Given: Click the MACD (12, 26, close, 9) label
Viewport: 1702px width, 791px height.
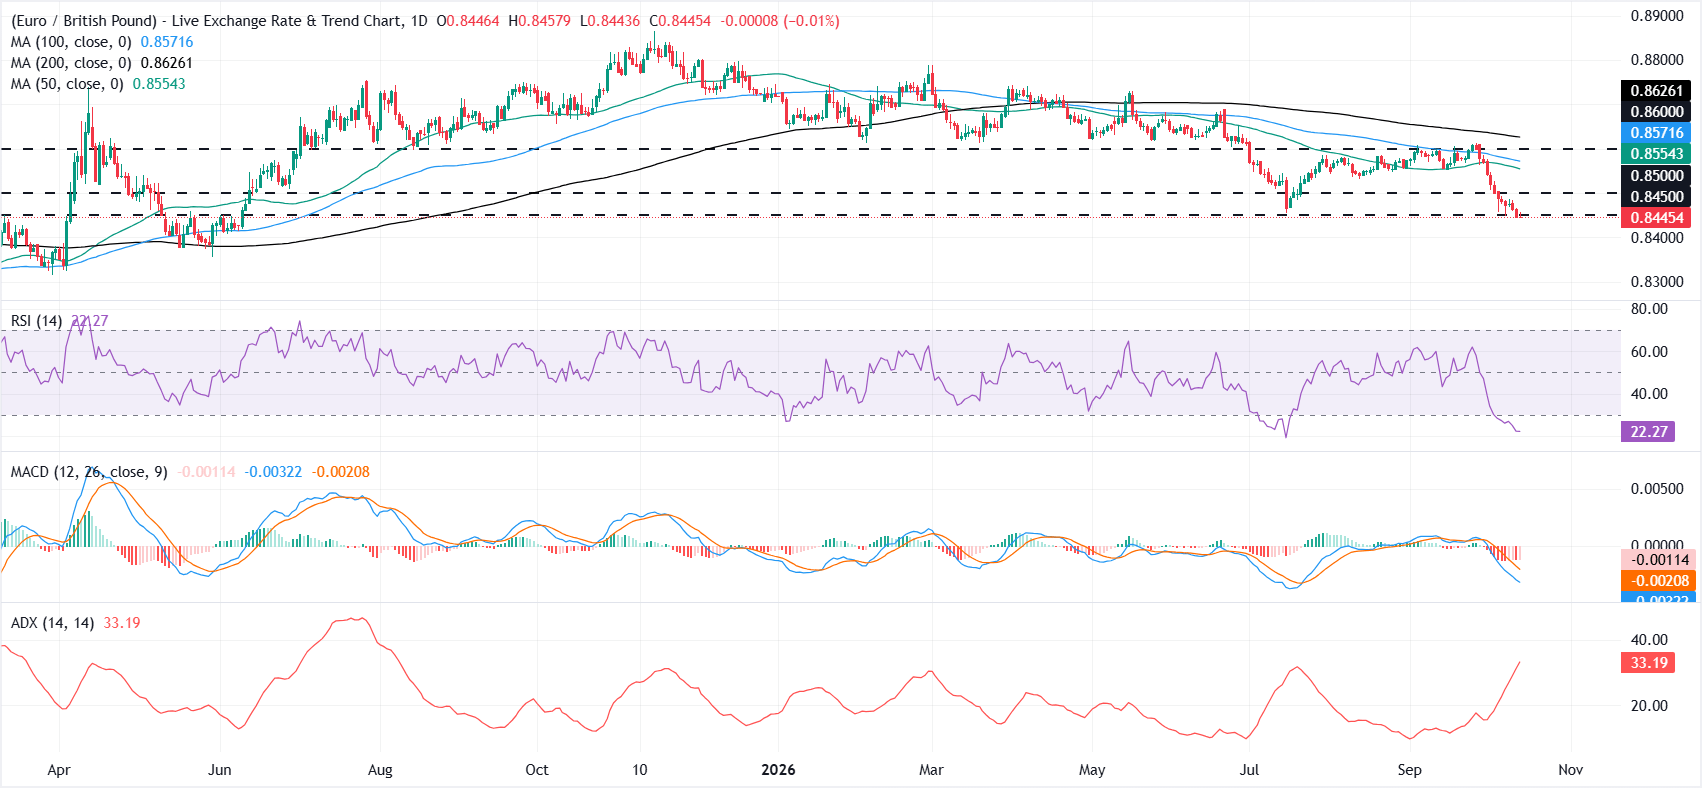Looking at the screenshot, I should [89, 472].
